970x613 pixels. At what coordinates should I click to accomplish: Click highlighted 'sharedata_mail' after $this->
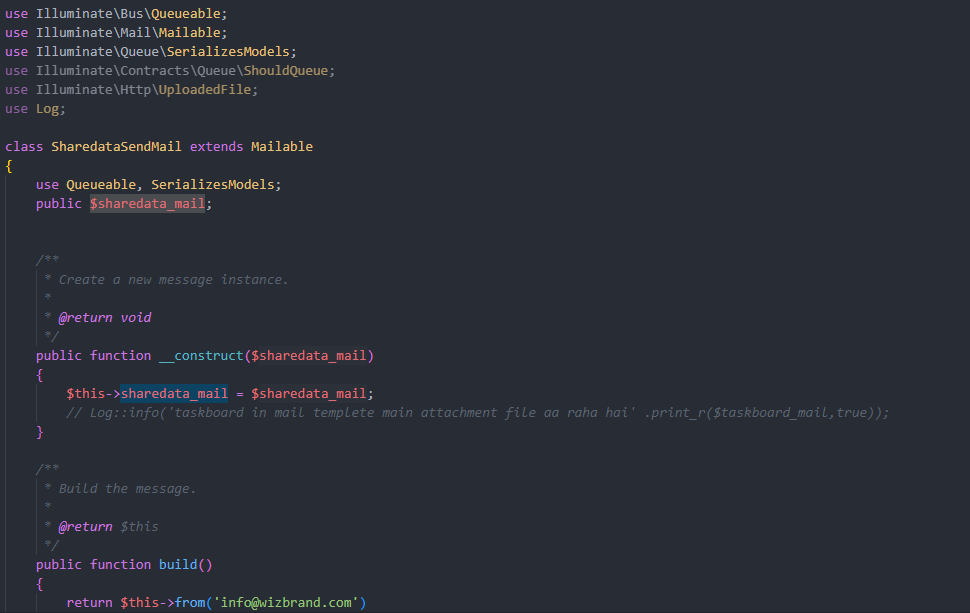[174, 394]
